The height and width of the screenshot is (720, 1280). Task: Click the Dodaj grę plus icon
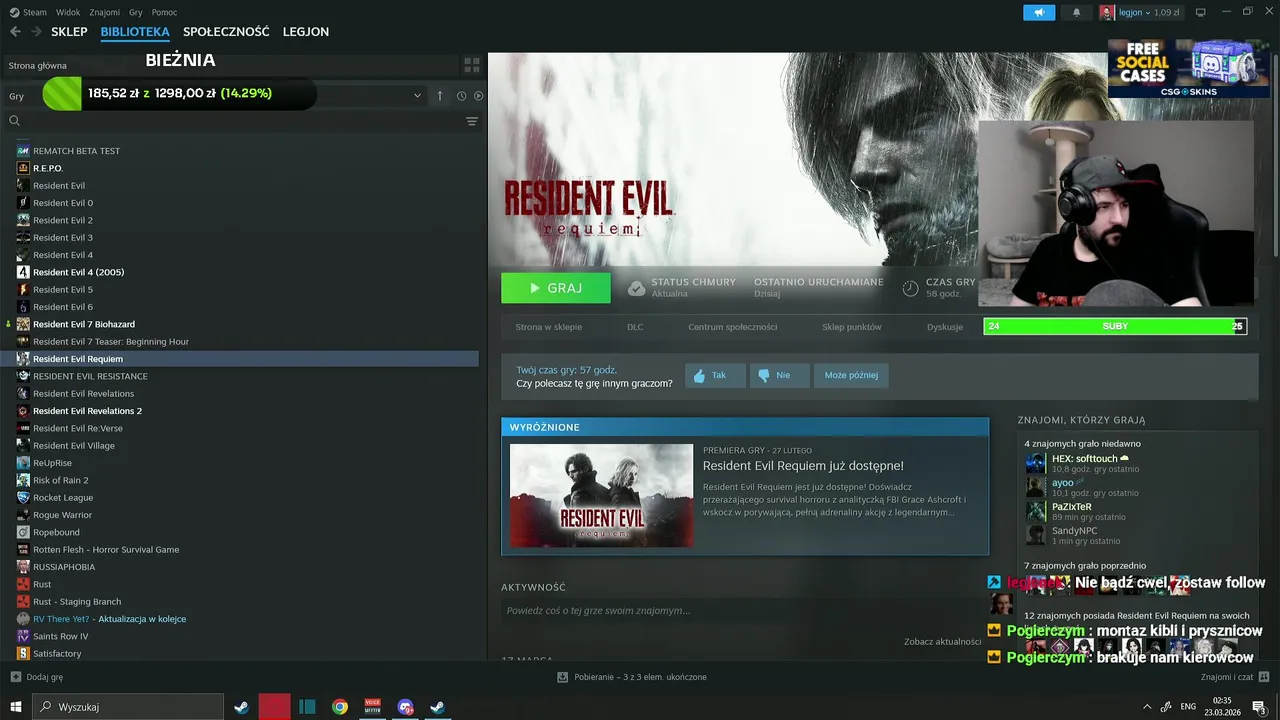15,677
